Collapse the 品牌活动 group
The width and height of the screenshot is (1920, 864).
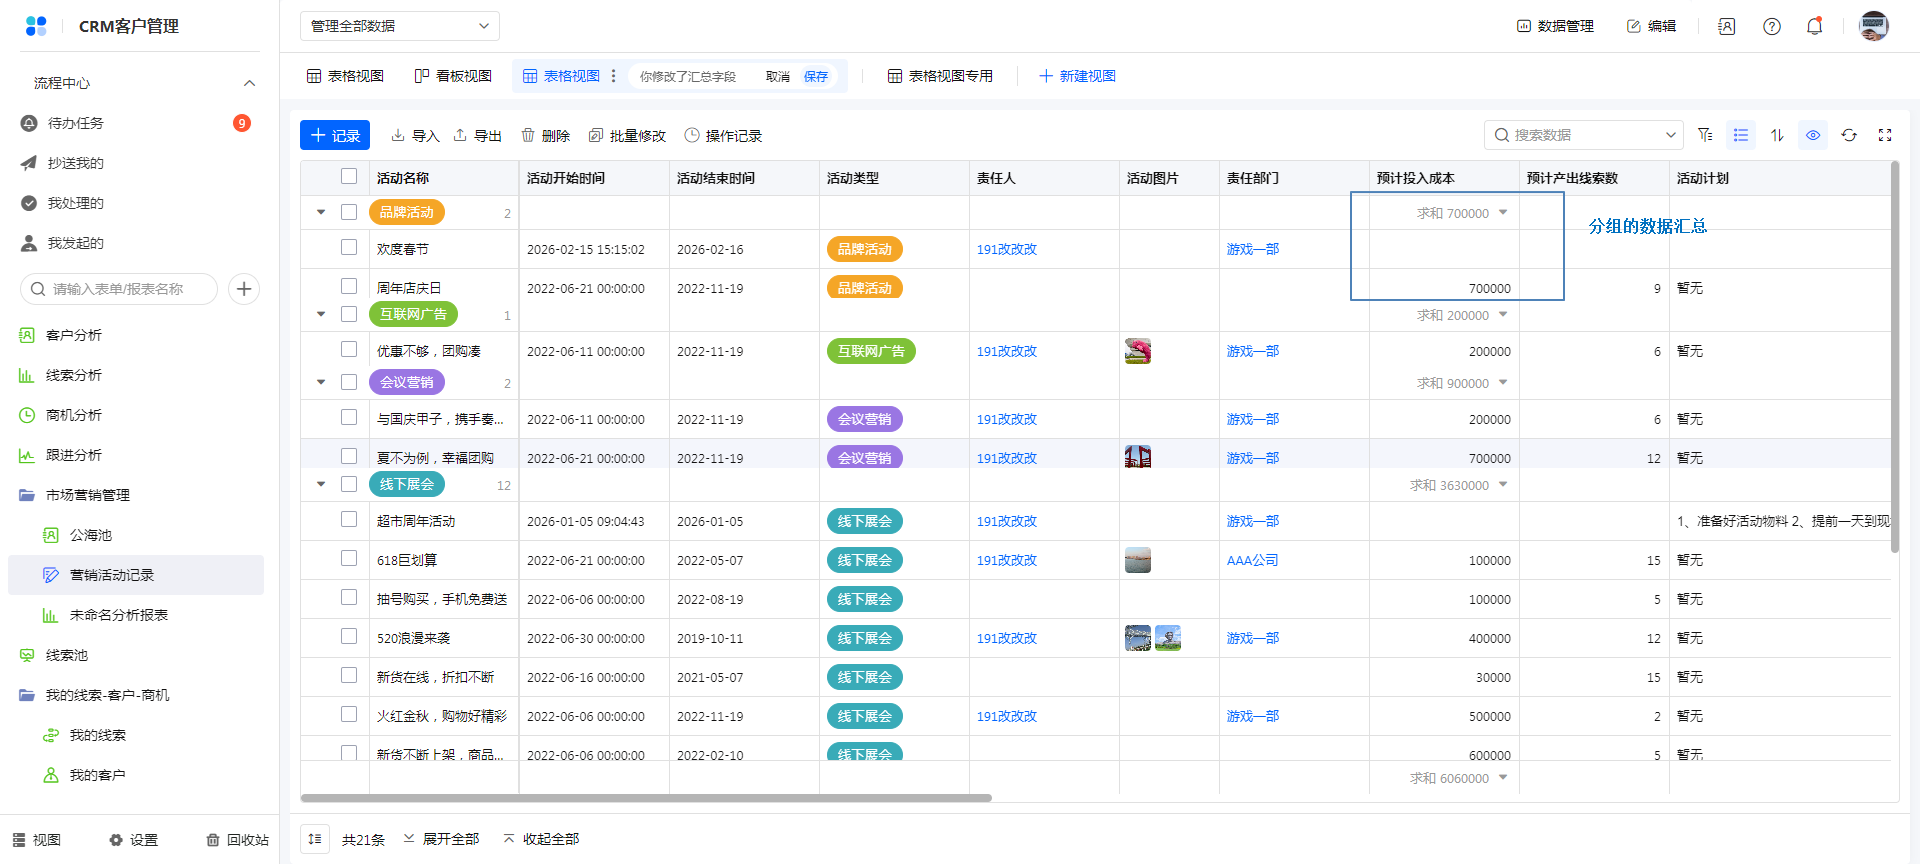pyautogui.click(x=321, y=212)
